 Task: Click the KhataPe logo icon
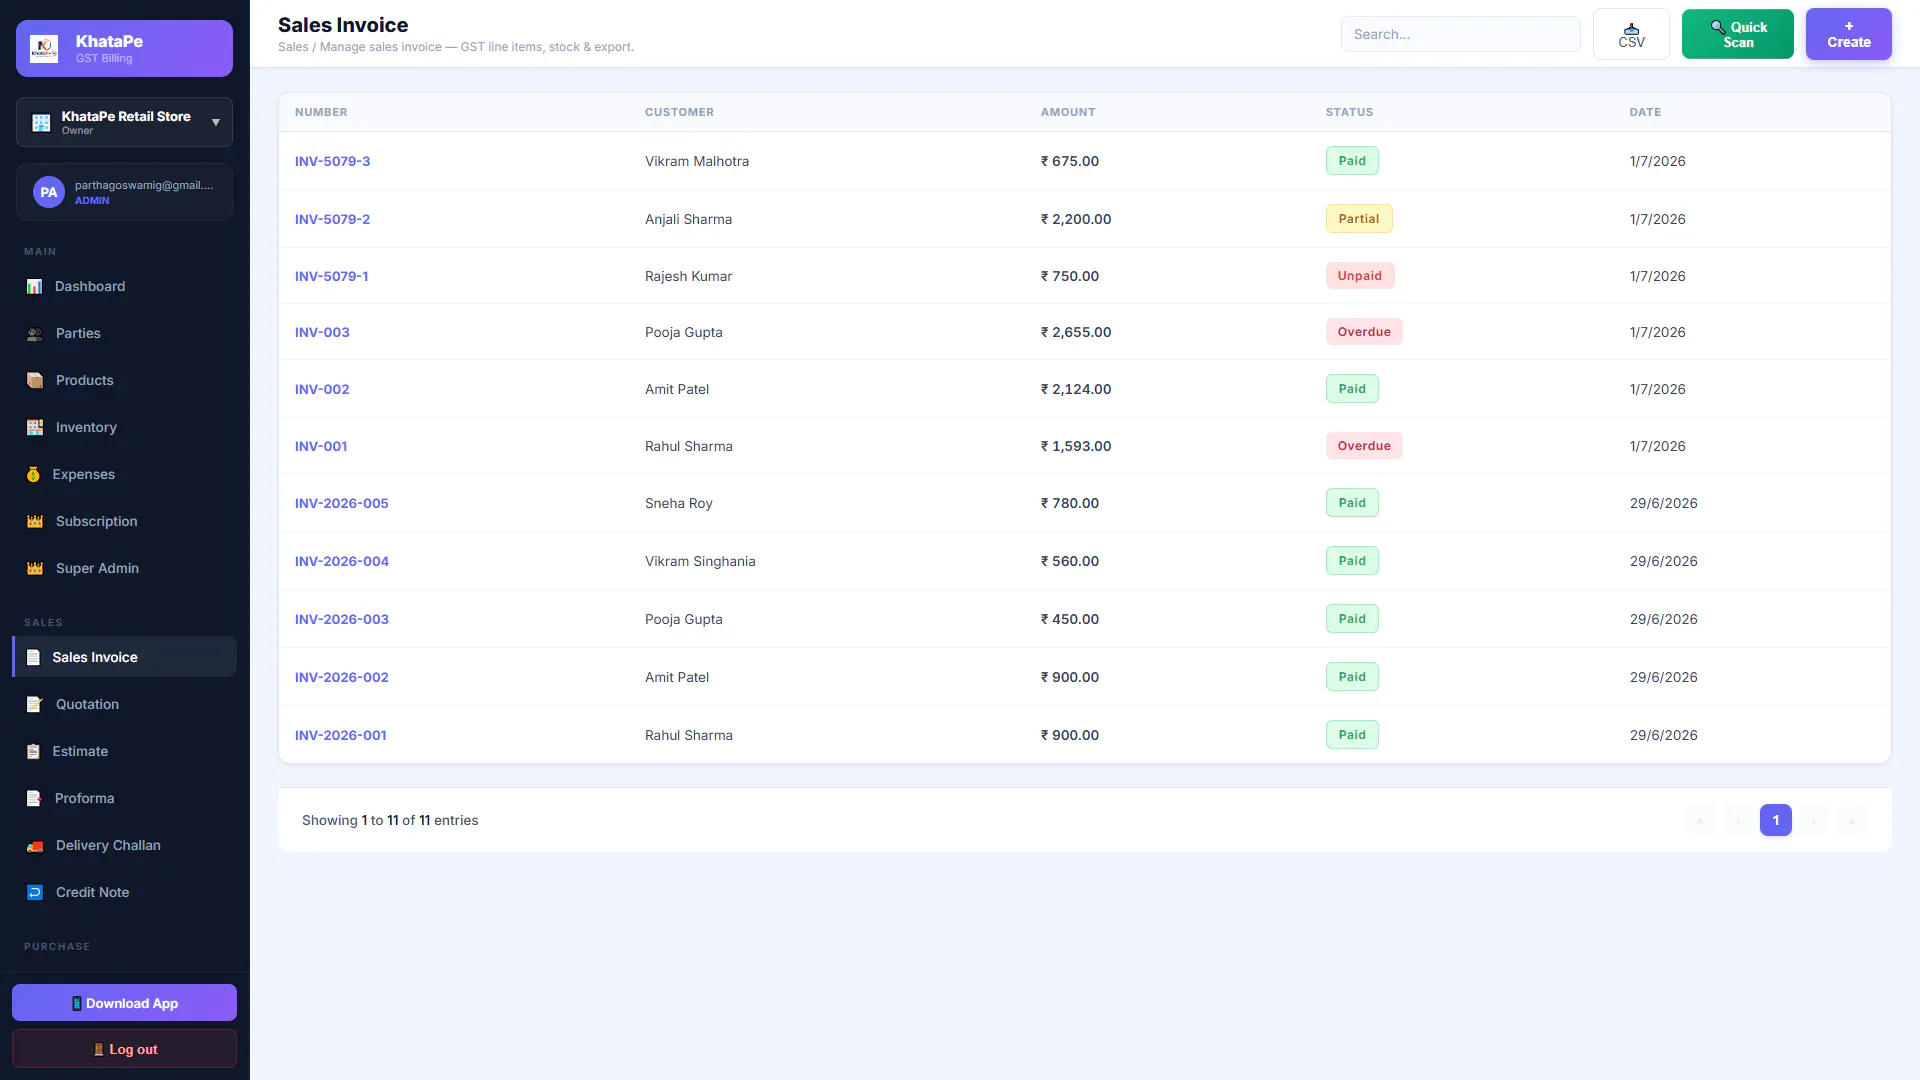click(x=44, y=48)
